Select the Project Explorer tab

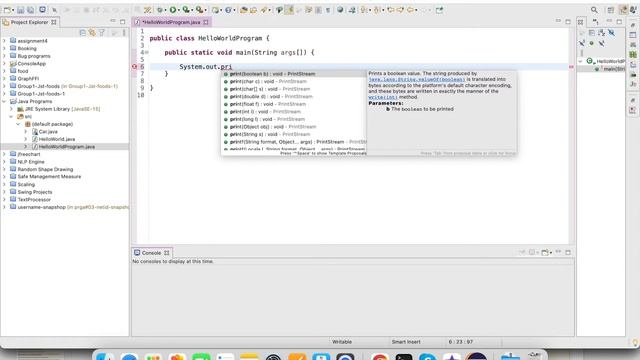[x=29, y=22]
